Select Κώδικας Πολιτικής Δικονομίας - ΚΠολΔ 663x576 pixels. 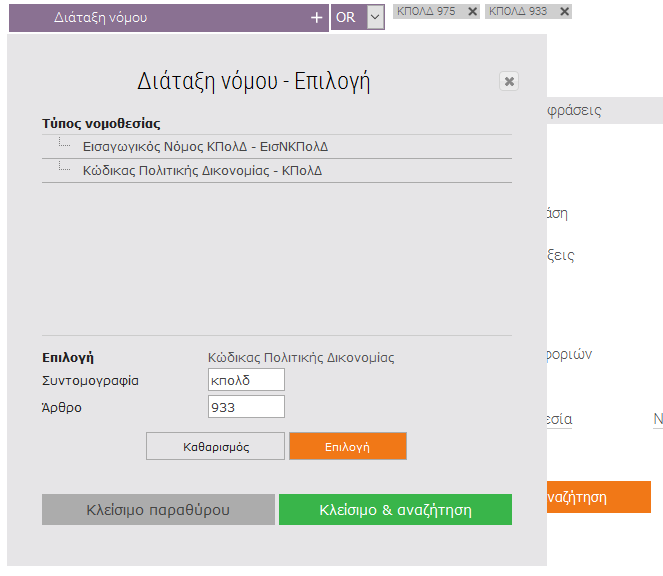(x=202, y=171)
